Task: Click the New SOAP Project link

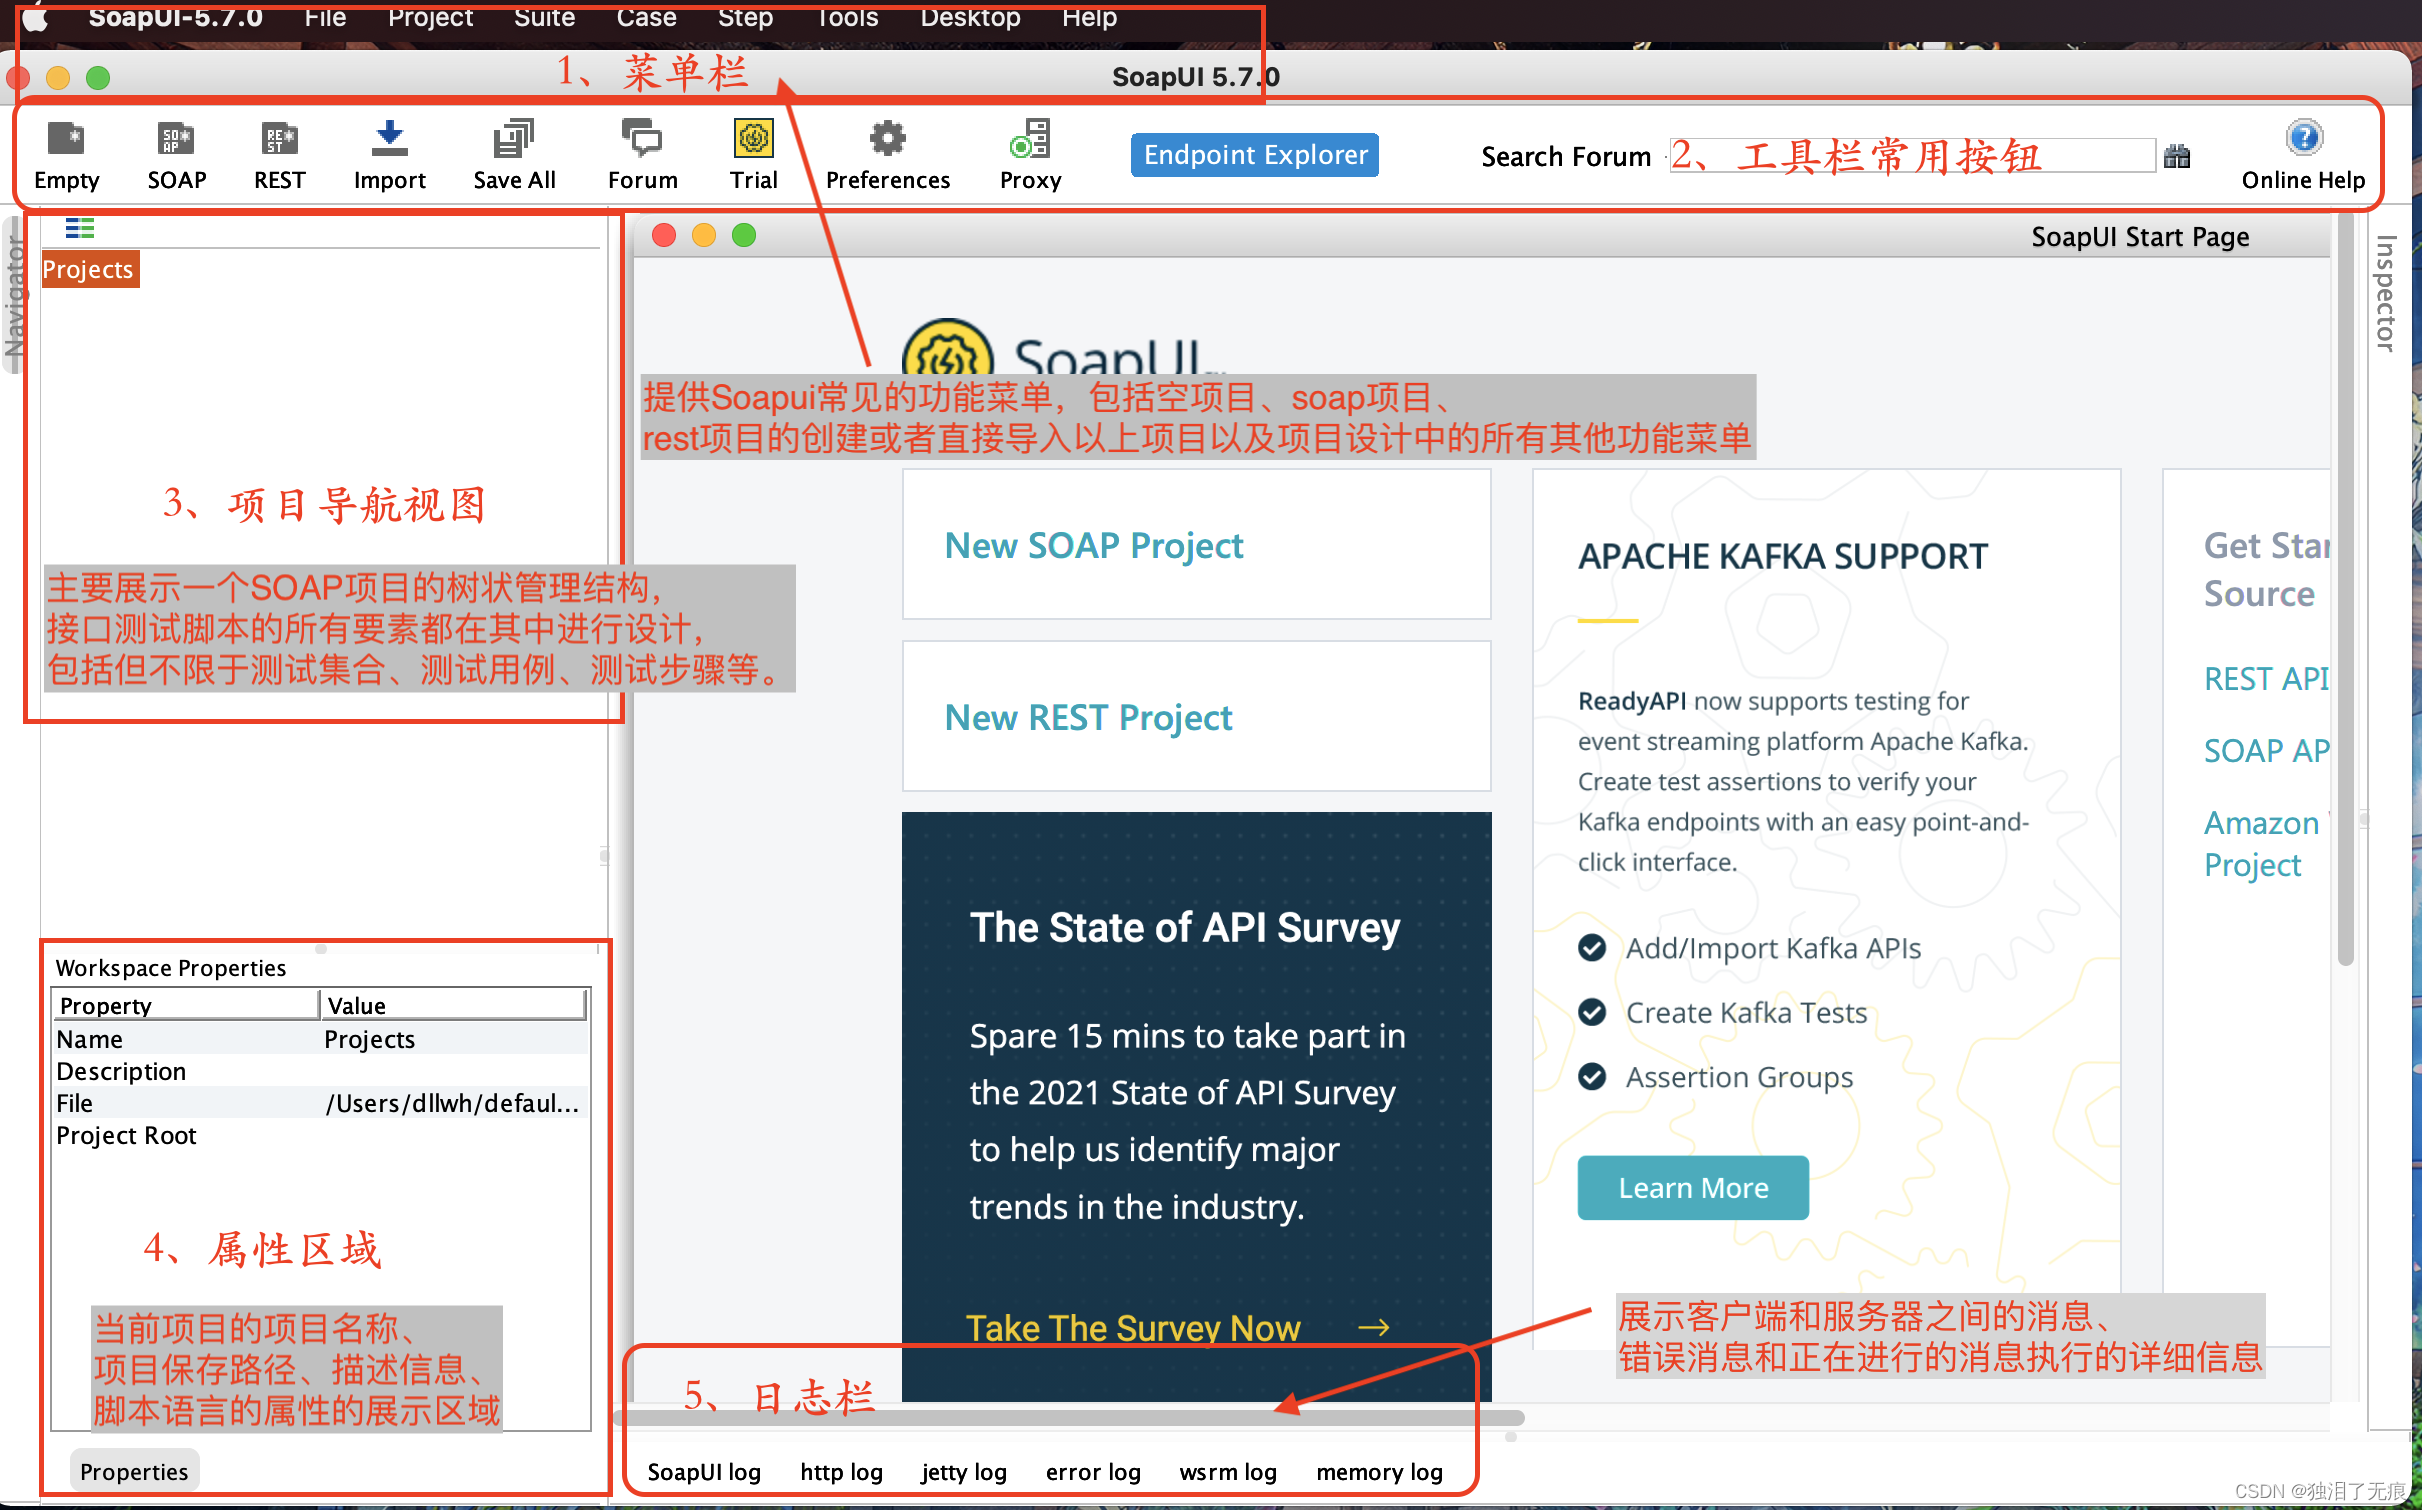Action: (x=1094, y=545)
